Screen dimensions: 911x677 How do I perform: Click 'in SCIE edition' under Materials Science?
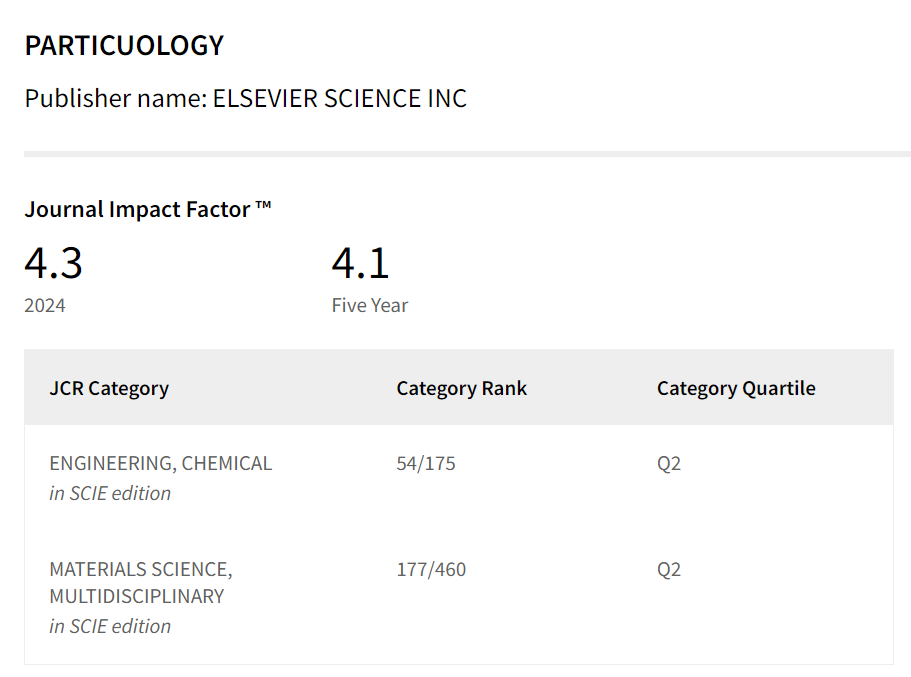coord(110,626)
